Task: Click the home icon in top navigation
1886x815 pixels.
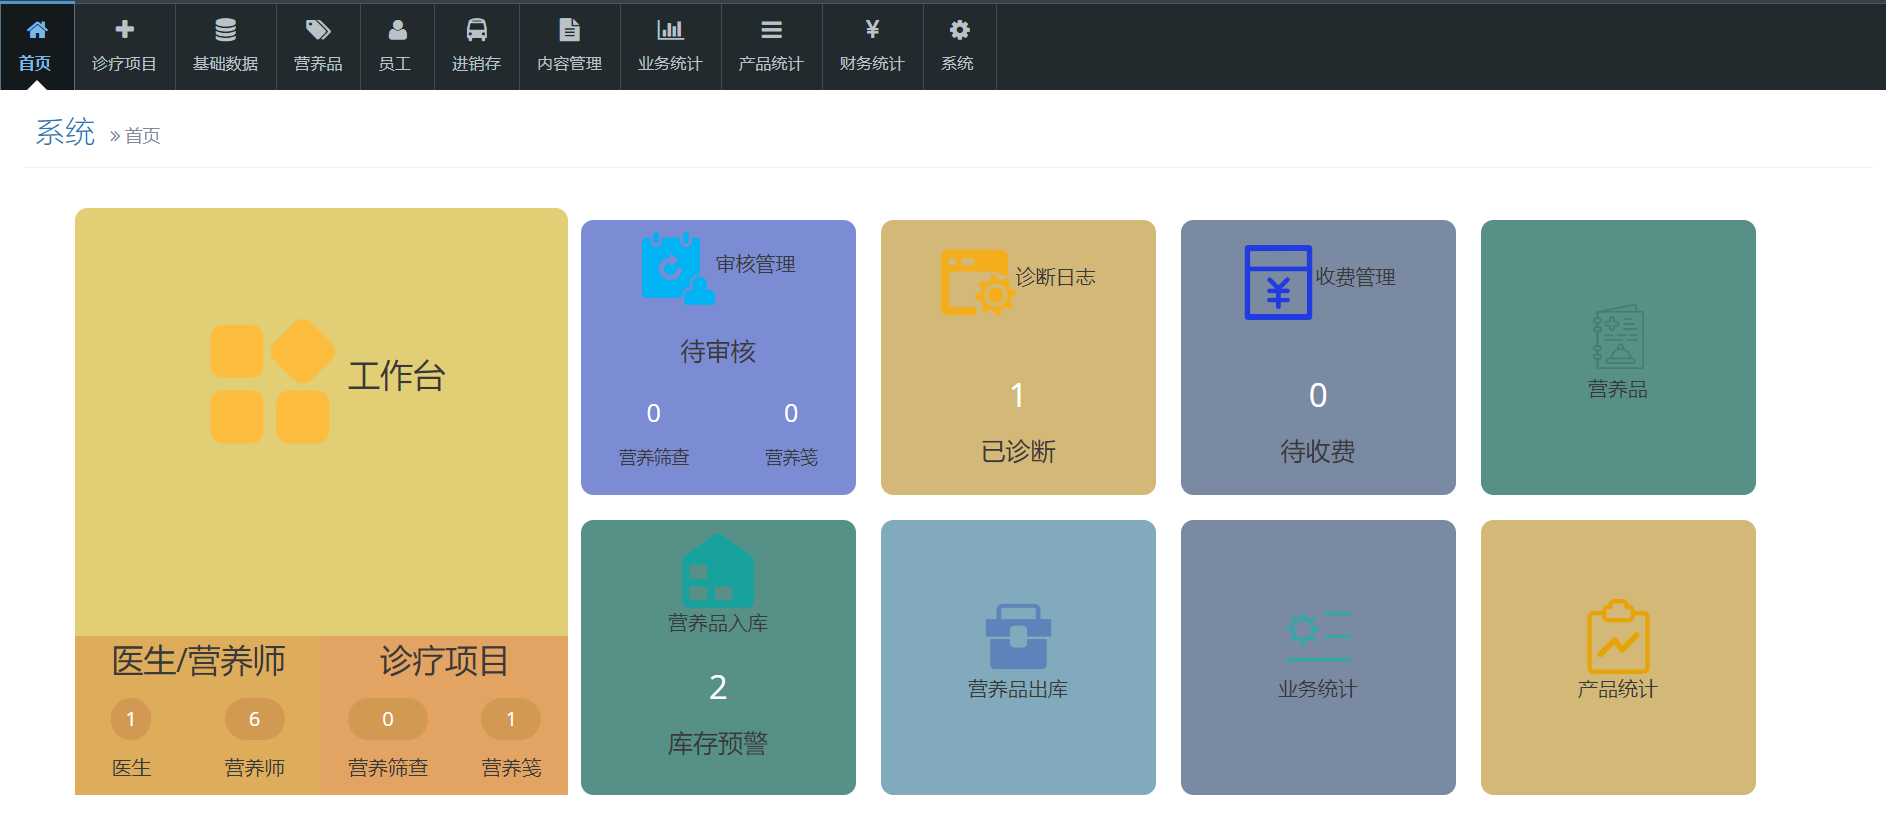Action: click(37, 29)
